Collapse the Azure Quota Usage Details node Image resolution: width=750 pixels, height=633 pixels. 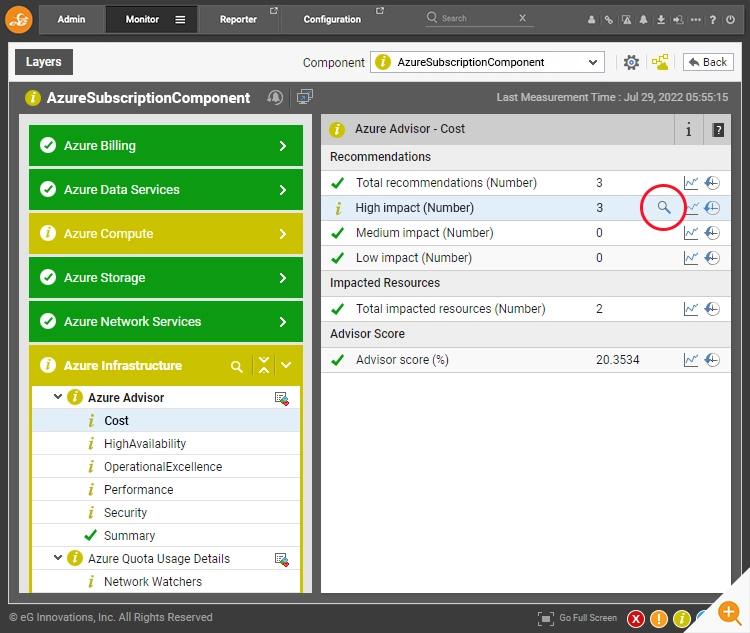58,557
